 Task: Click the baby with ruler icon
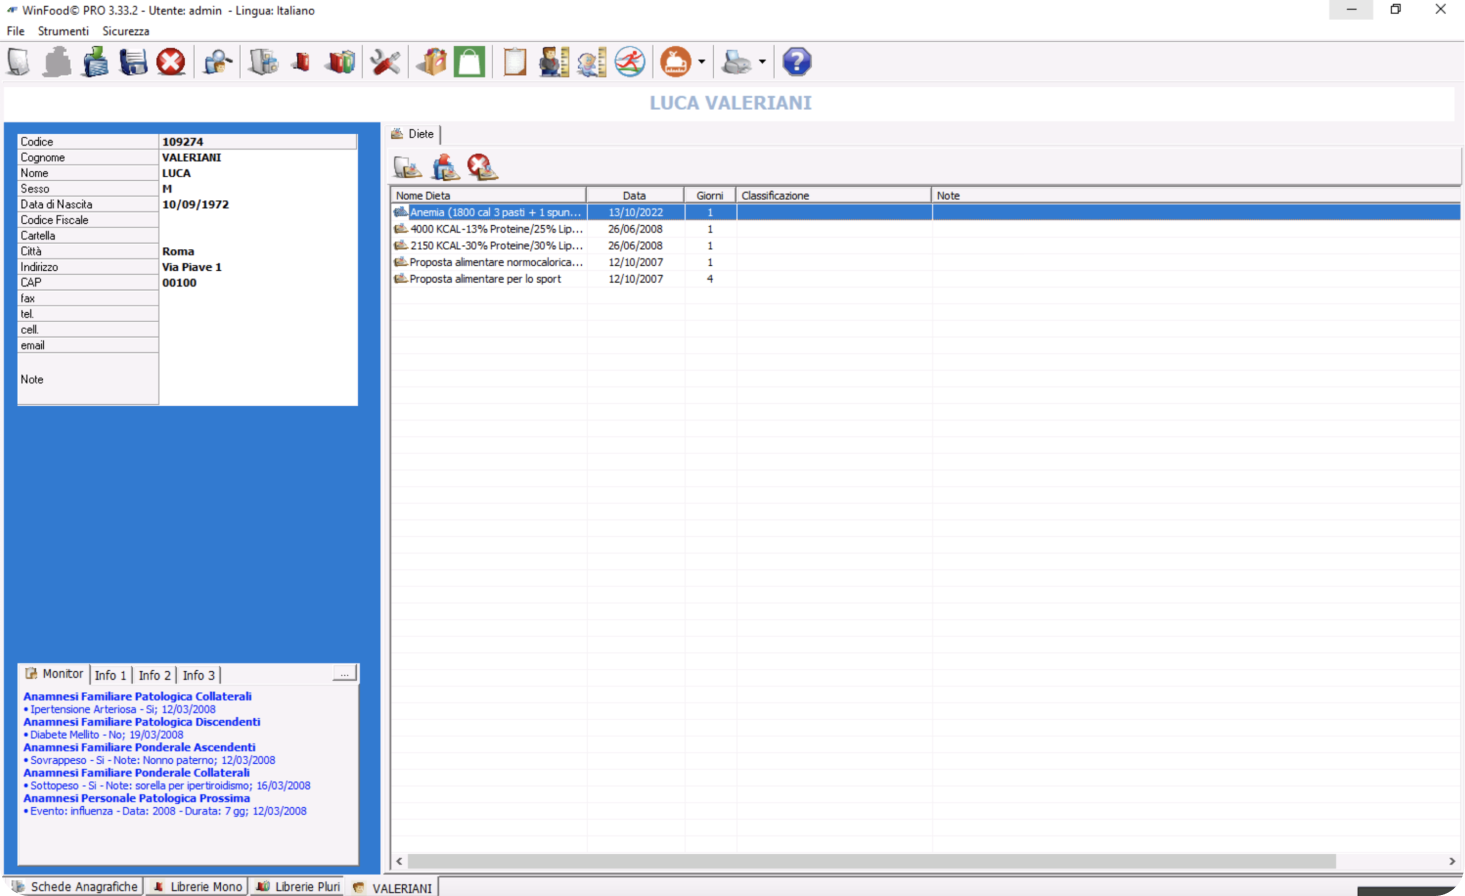591,62
